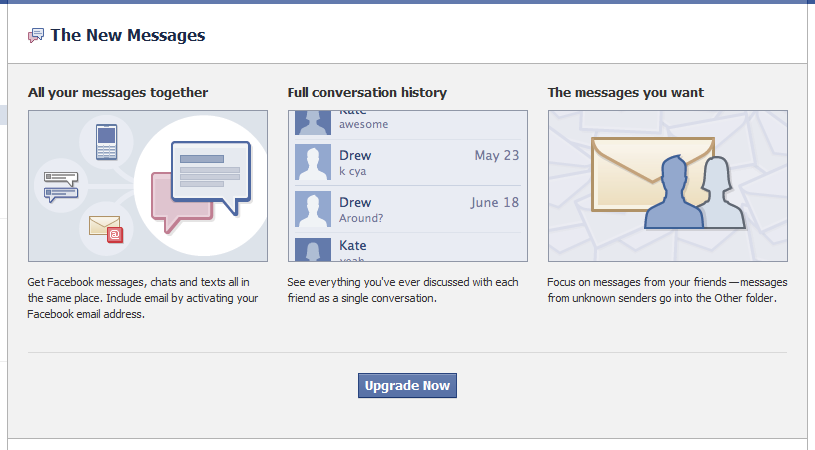
Task: Click the 'May 23' date text
Action: click(x=497, y=155)
